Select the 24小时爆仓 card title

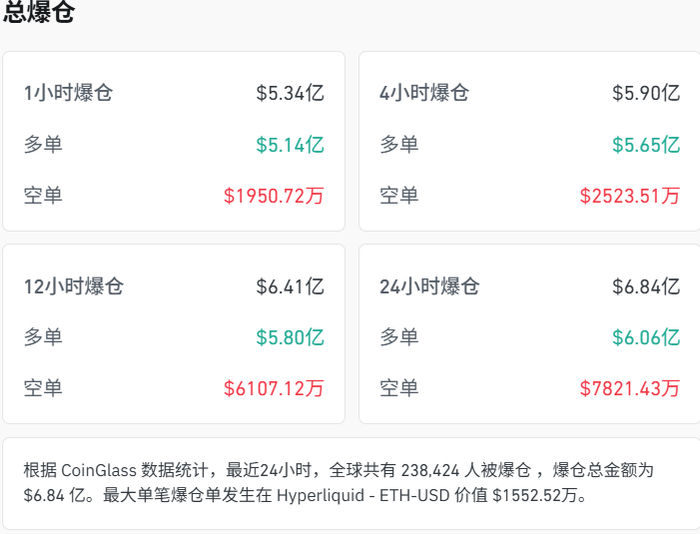[430, 287]
